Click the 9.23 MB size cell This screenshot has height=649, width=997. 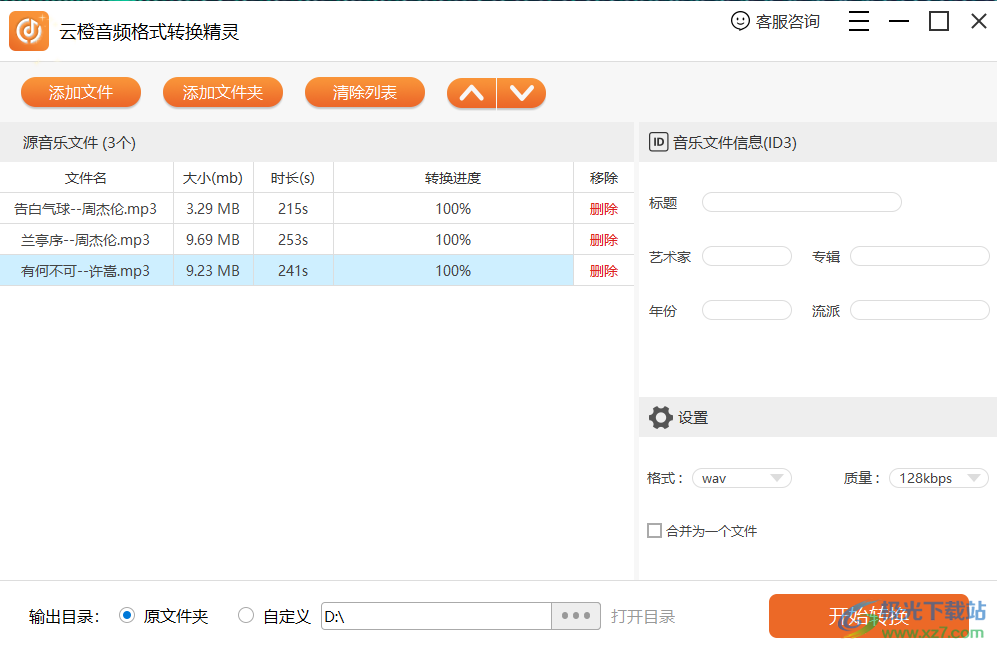point(212,271)
